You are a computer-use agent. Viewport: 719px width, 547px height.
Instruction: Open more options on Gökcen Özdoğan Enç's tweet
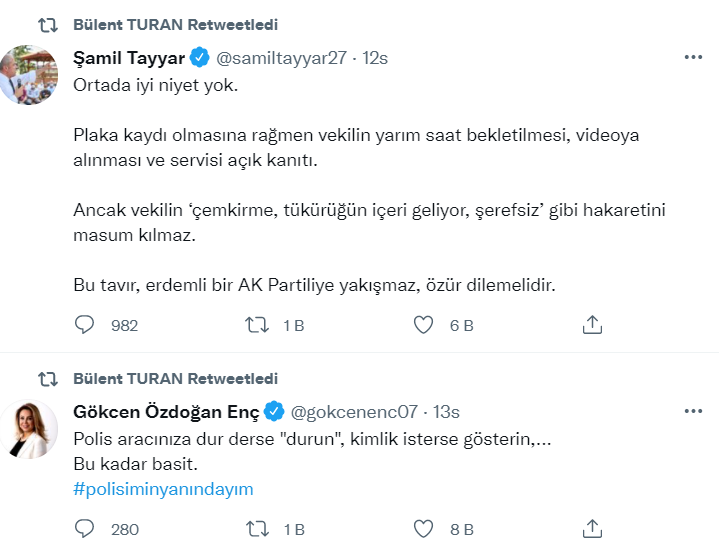tap(693, 411)
